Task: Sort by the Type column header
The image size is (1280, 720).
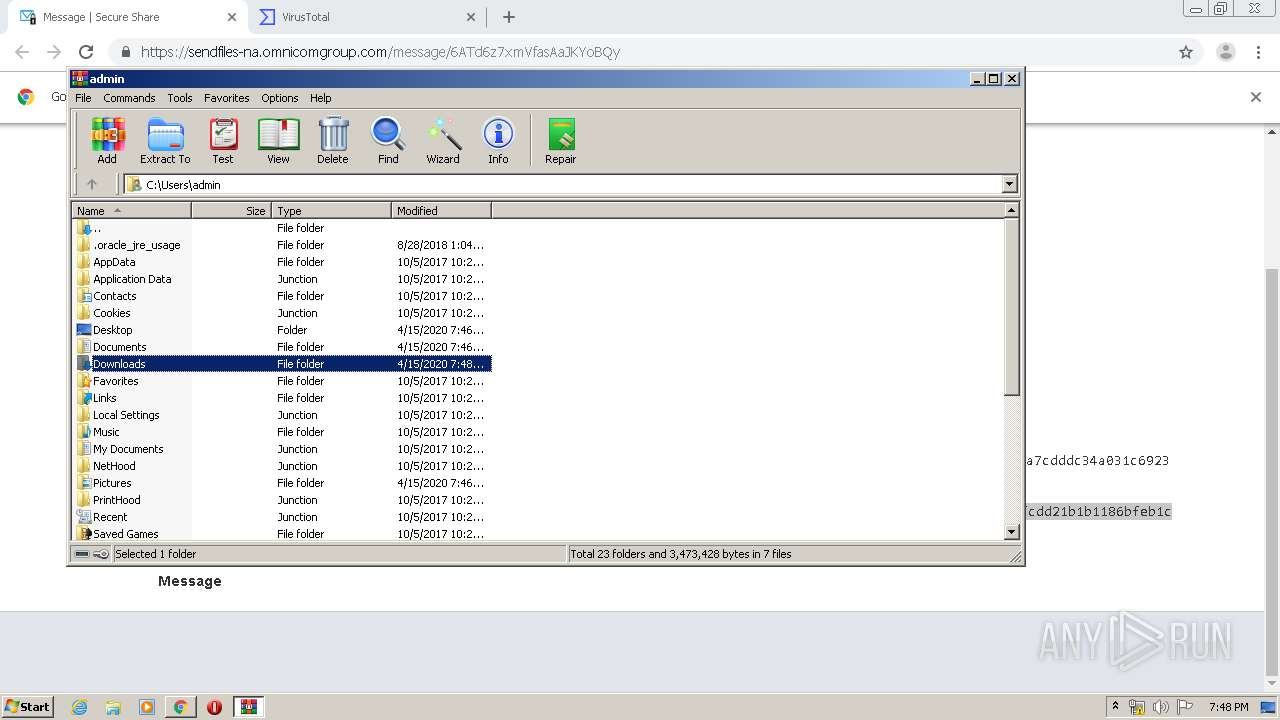Action: pos(331,211)
